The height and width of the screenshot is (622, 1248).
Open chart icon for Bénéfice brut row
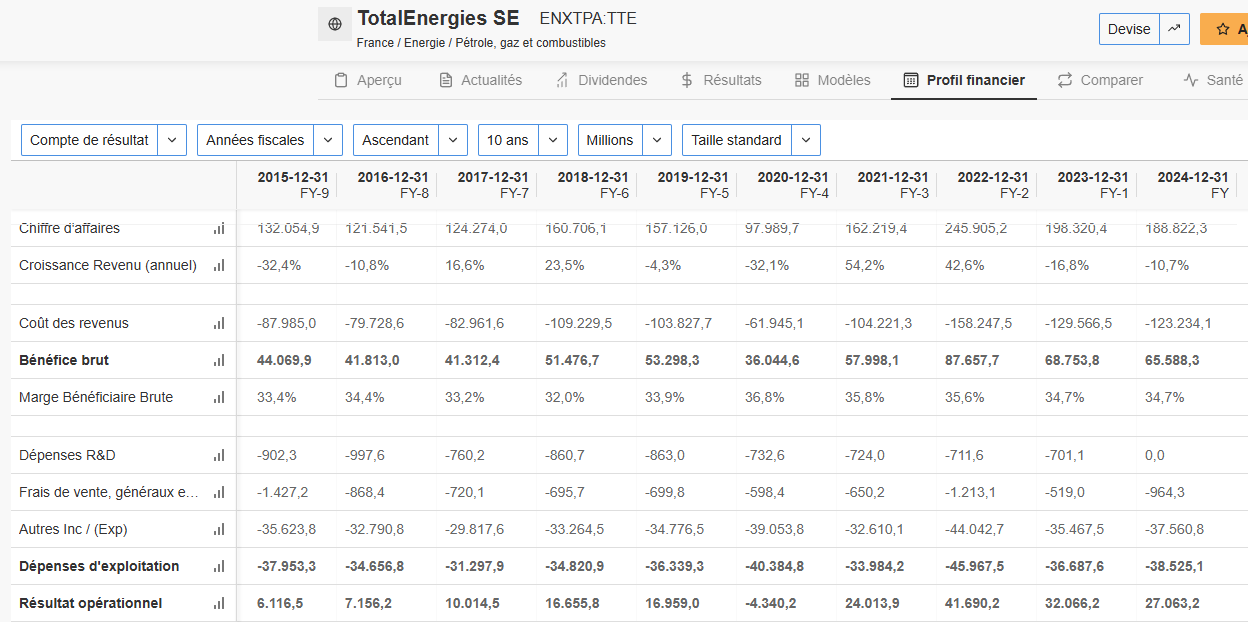[218, 360]
